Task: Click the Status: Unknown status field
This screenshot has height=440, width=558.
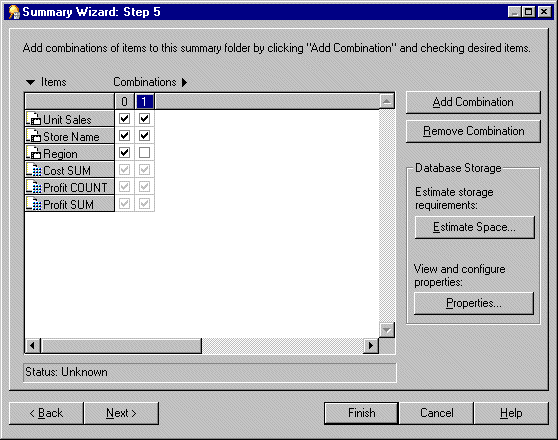Action: point(210,372)
